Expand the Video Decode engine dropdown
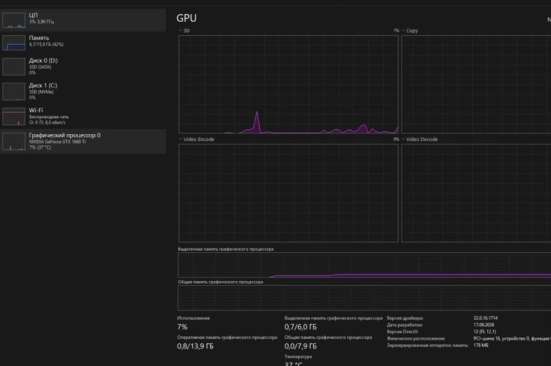 click(x=420, y=139)
